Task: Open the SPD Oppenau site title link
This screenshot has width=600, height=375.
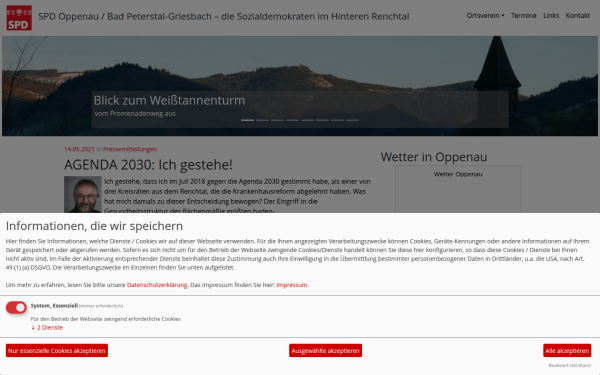Action: tap(223, 16)
